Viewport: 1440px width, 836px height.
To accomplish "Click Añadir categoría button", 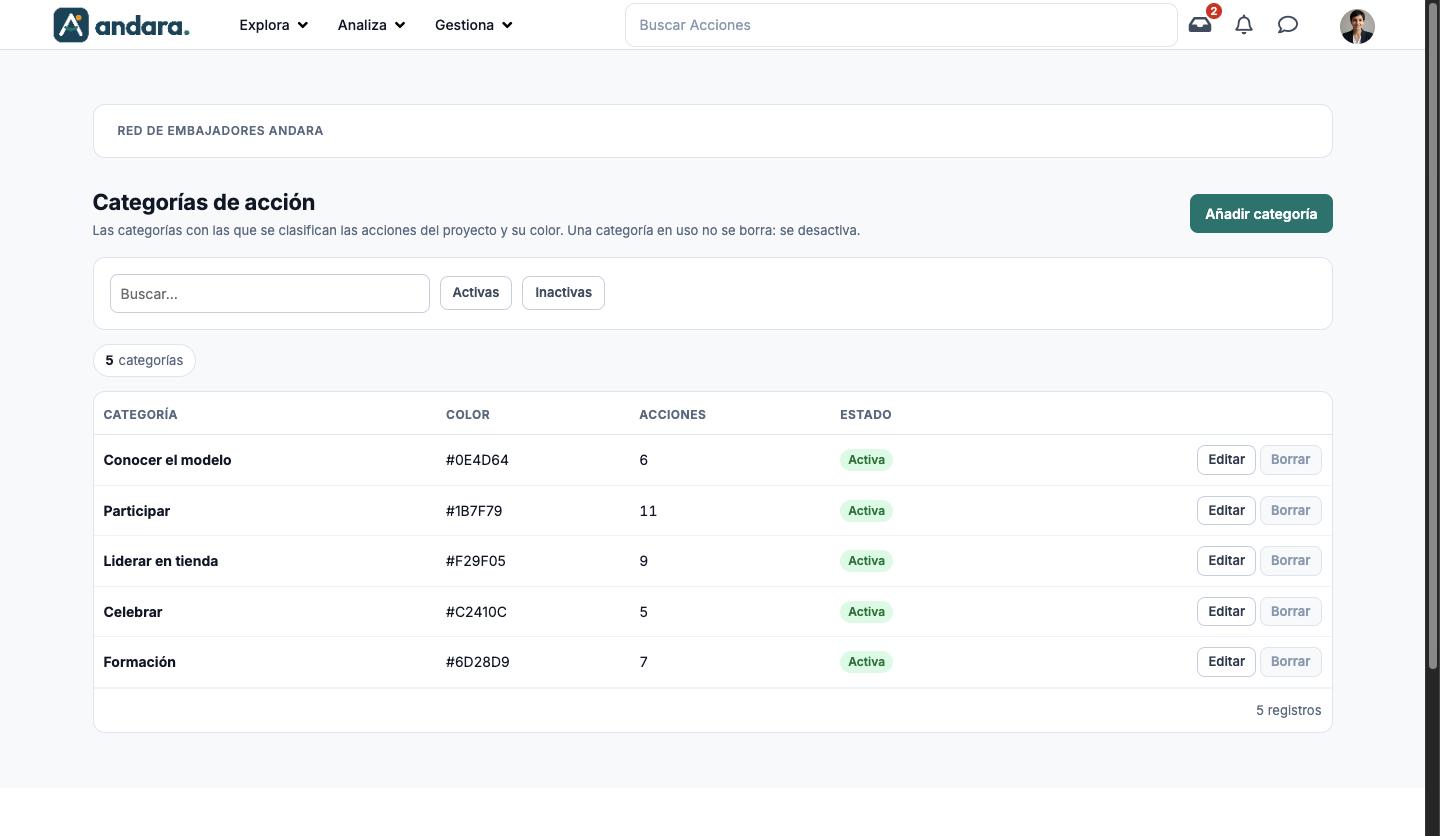I will (x=1261, y=213).
